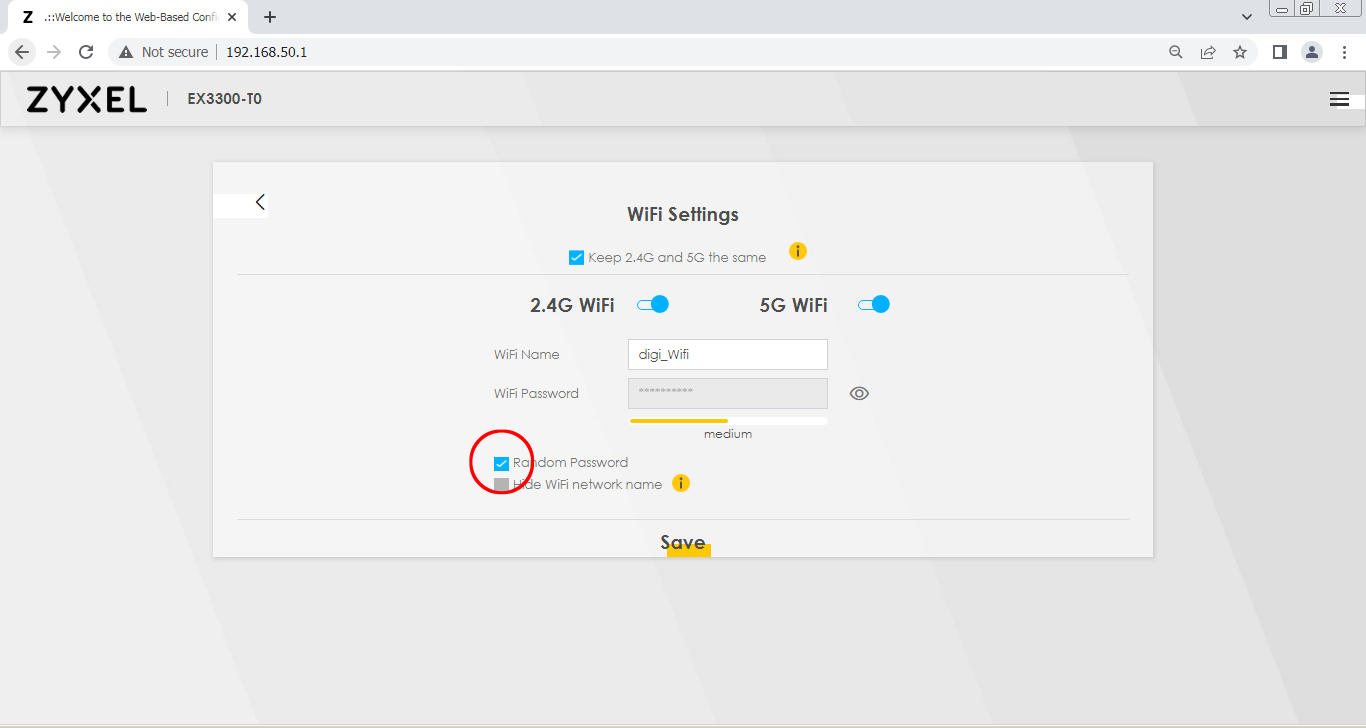Screen dimensions: 1366x728
Task: Click the back arrow on WiFi Settings
Action: 260,202
